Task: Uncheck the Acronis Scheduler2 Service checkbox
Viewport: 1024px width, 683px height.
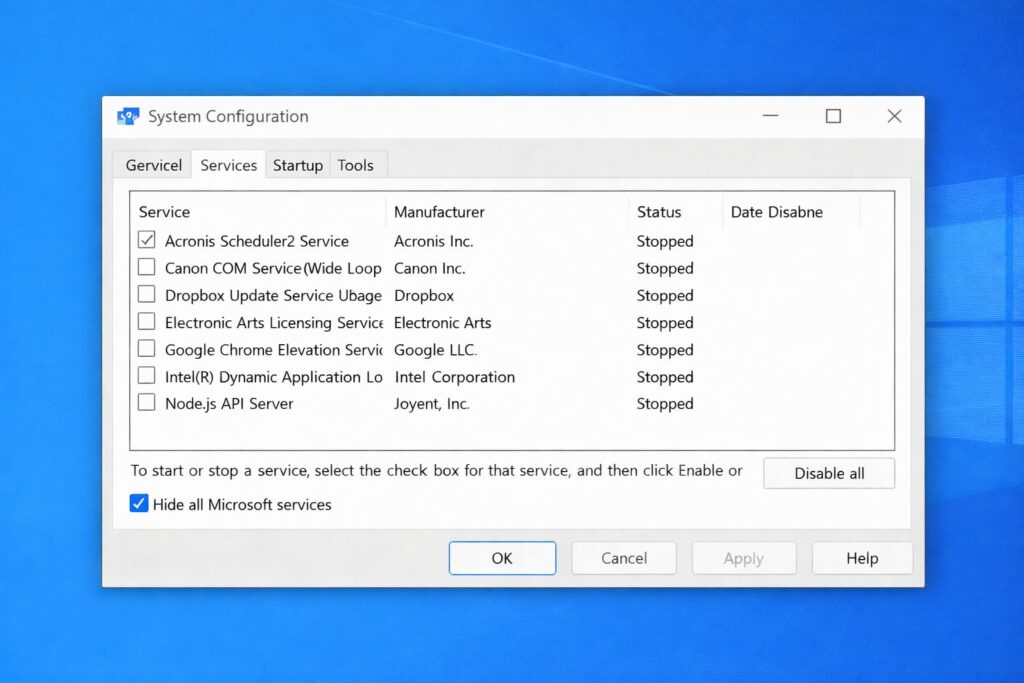Action: click(x=147, y=240)
